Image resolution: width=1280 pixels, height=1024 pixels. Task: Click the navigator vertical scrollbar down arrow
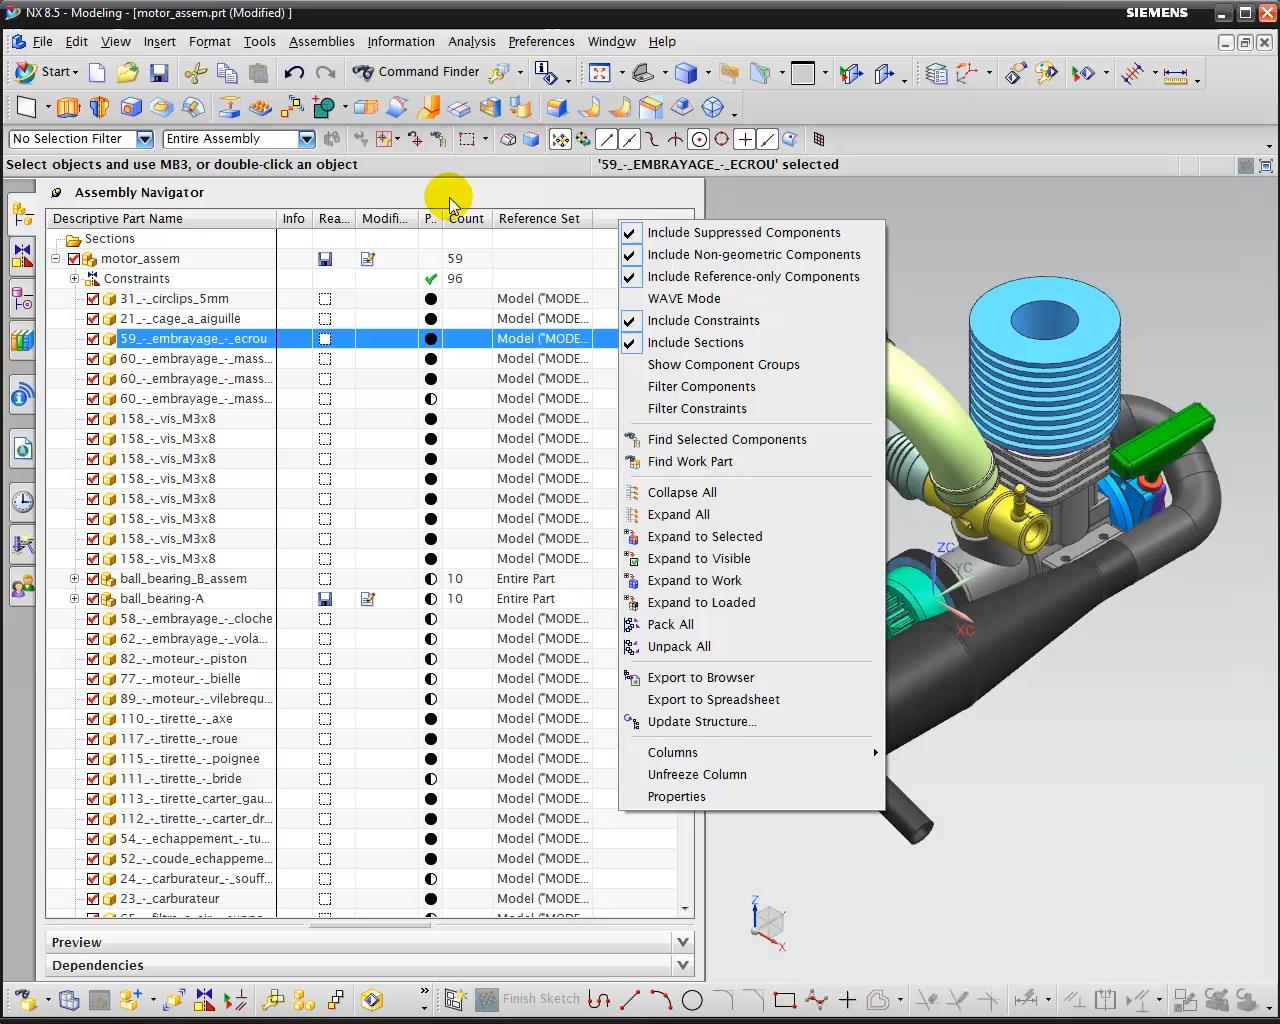point(686,909)
